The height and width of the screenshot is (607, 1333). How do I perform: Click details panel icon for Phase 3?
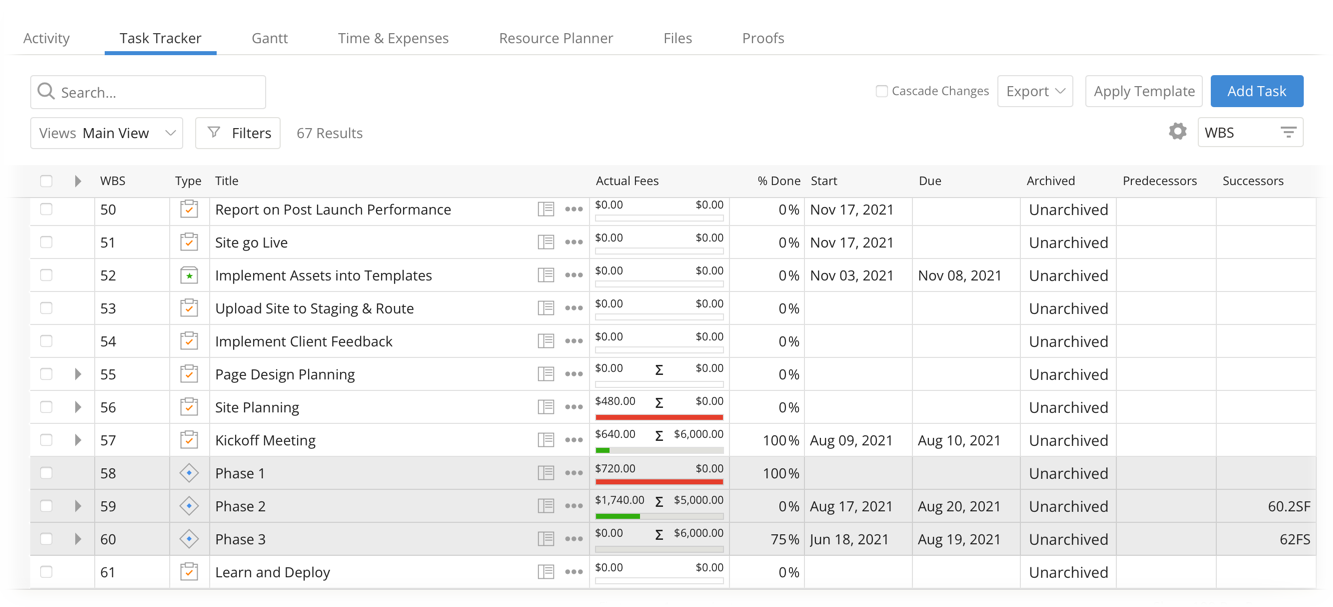(546, 539)
